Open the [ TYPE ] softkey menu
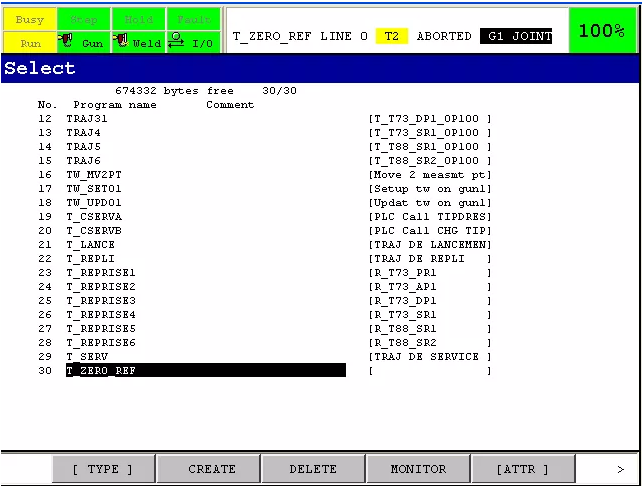 103,469
